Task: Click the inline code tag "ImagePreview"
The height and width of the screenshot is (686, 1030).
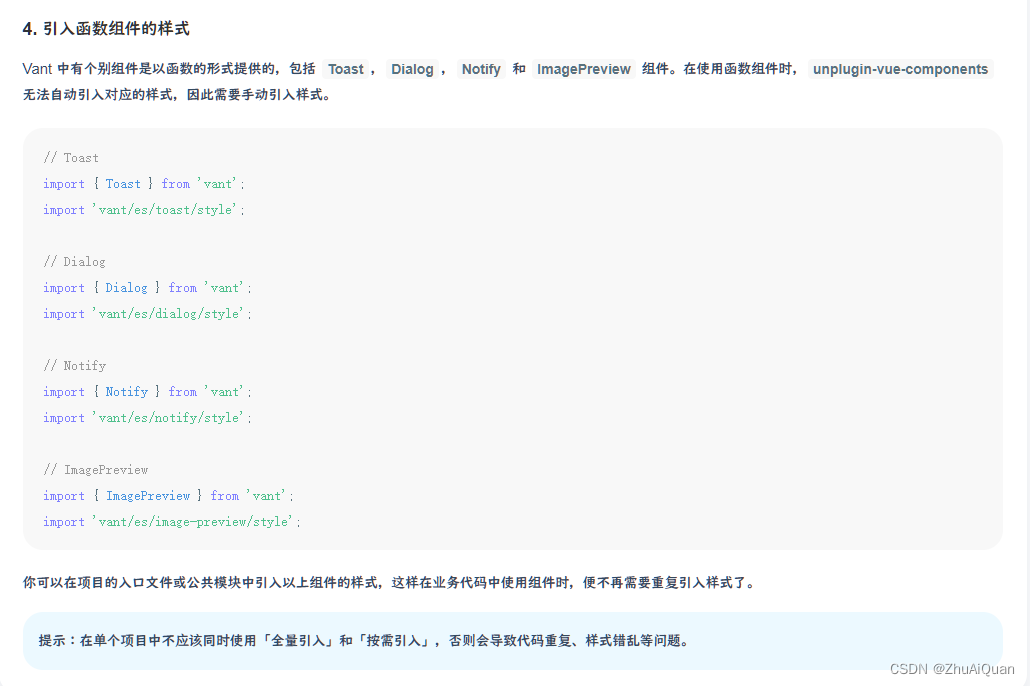Action: point(583,69)
